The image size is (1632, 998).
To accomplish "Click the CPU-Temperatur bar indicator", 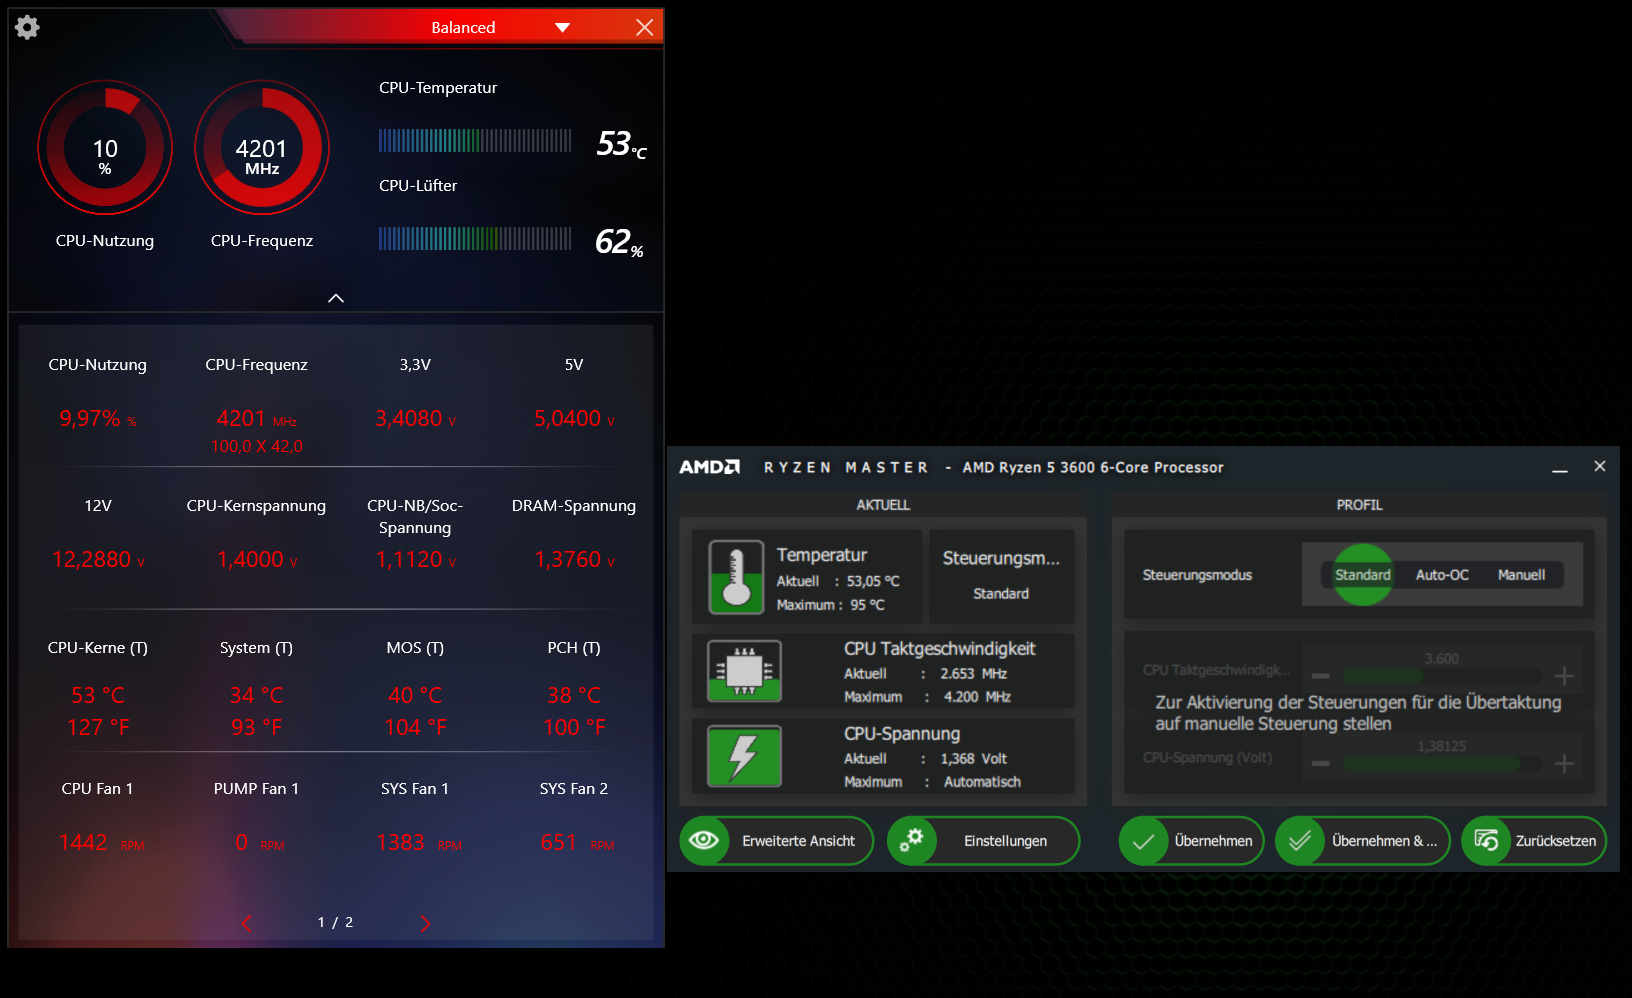I will point(475,140).
